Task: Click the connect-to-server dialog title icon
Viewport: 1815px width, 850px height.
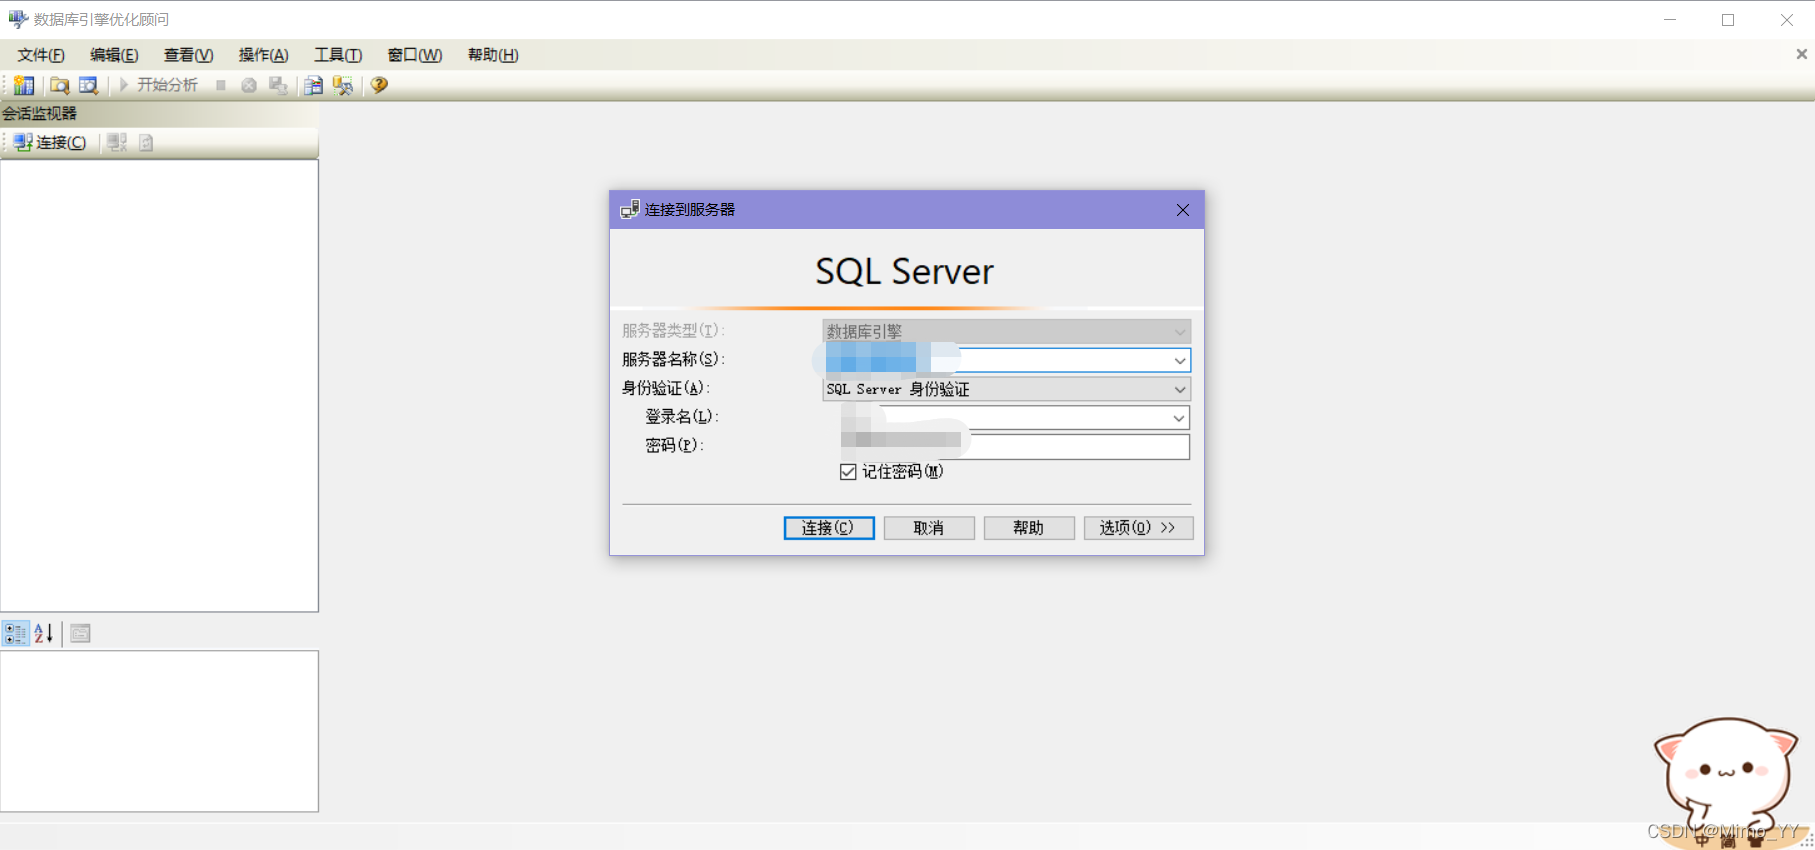Action: click(x=630, y=209)
